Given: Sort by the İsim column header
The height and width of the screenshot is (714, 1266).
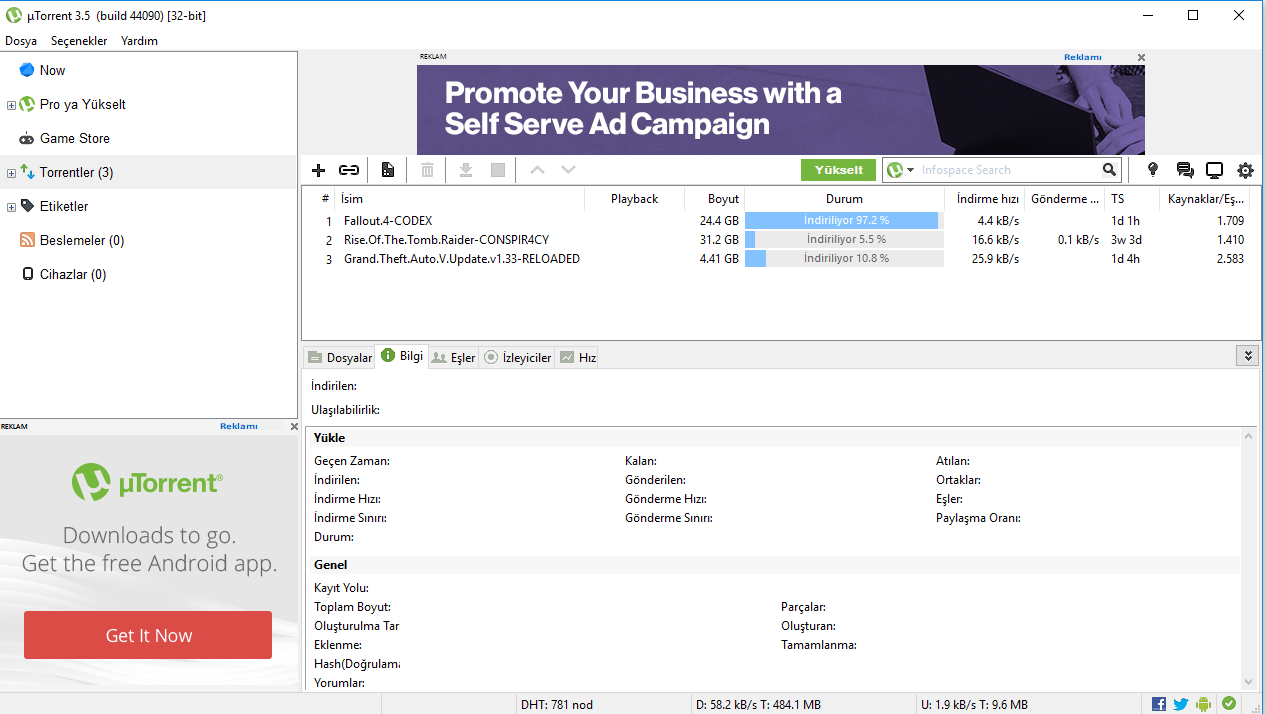Looking at the screenshot, I should tap(459, 199).
